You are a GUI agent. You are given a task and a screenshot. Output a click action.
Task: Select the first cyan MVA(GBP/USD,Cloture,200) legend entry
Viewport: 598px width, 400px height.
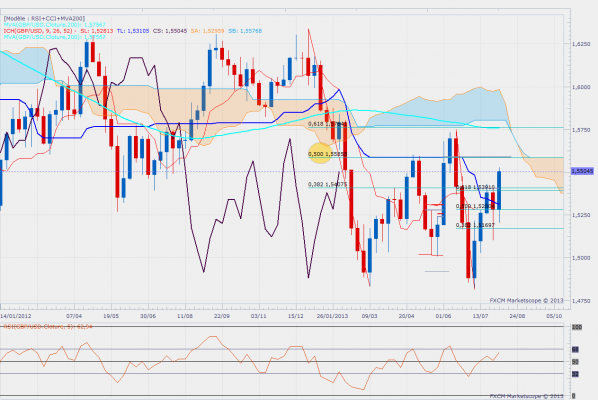click(55, 24)
